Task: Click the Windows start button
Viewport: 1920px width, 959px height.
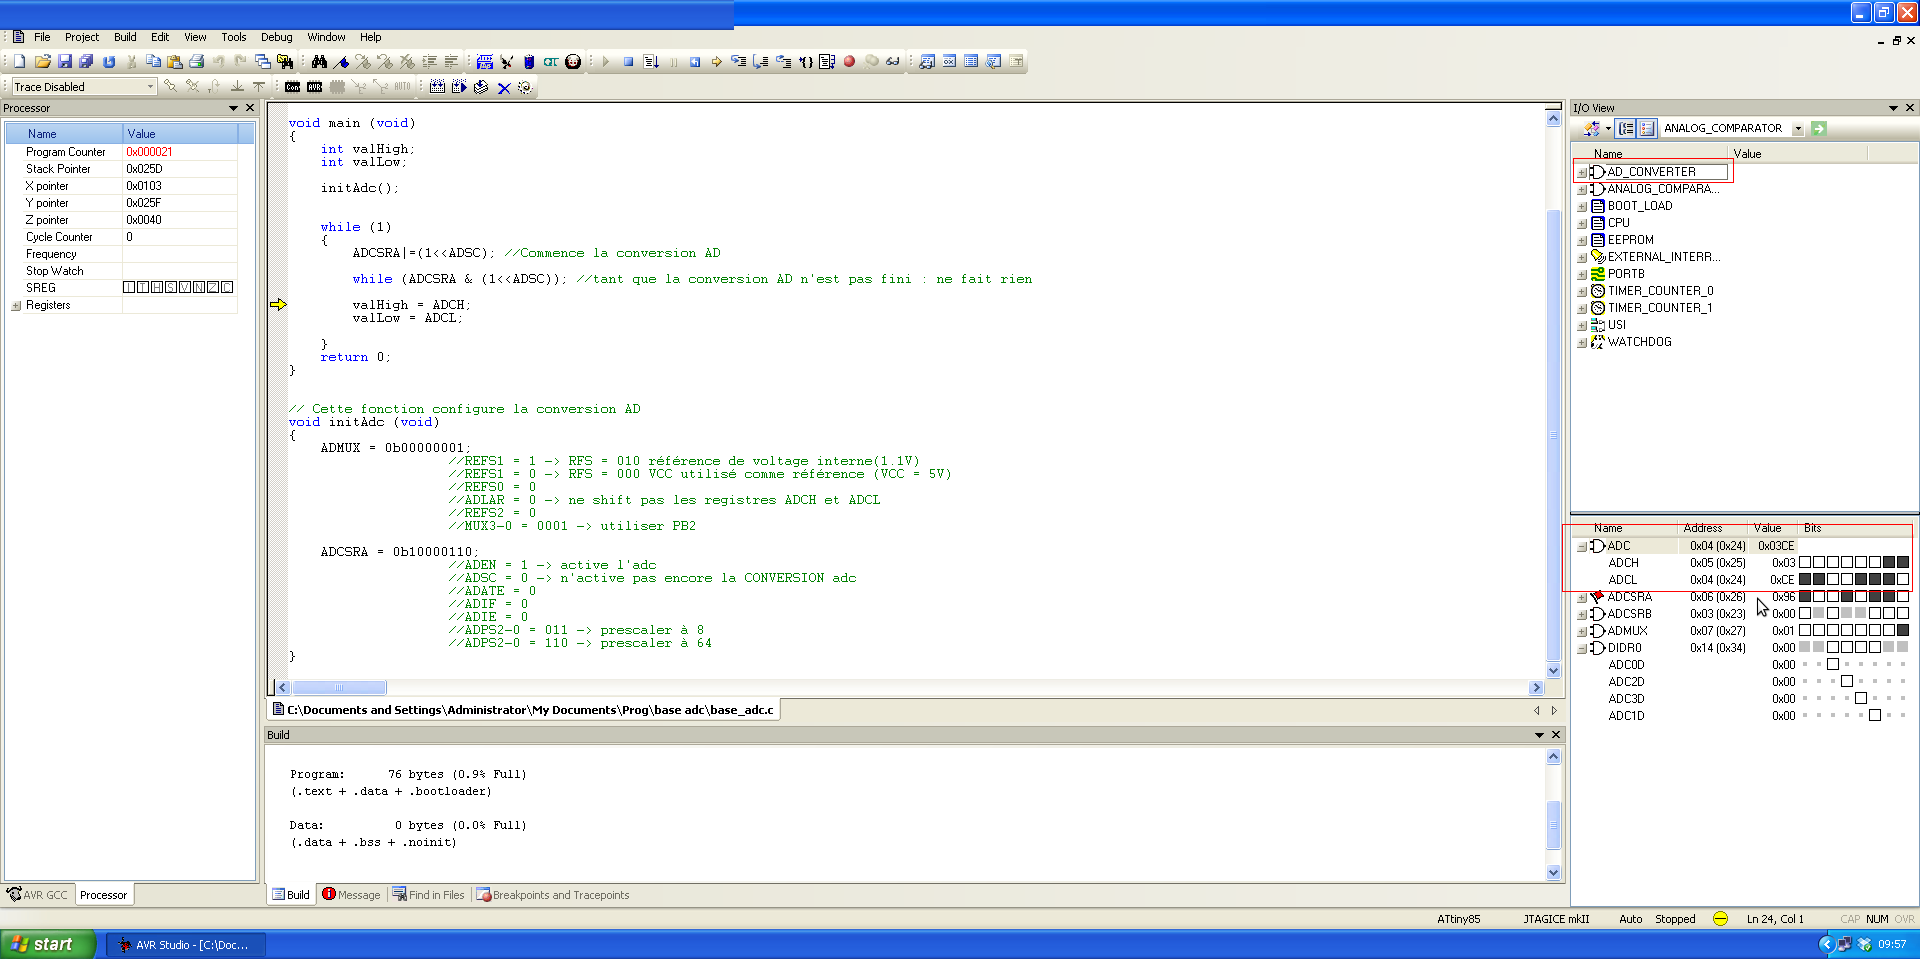Action: 47,944
